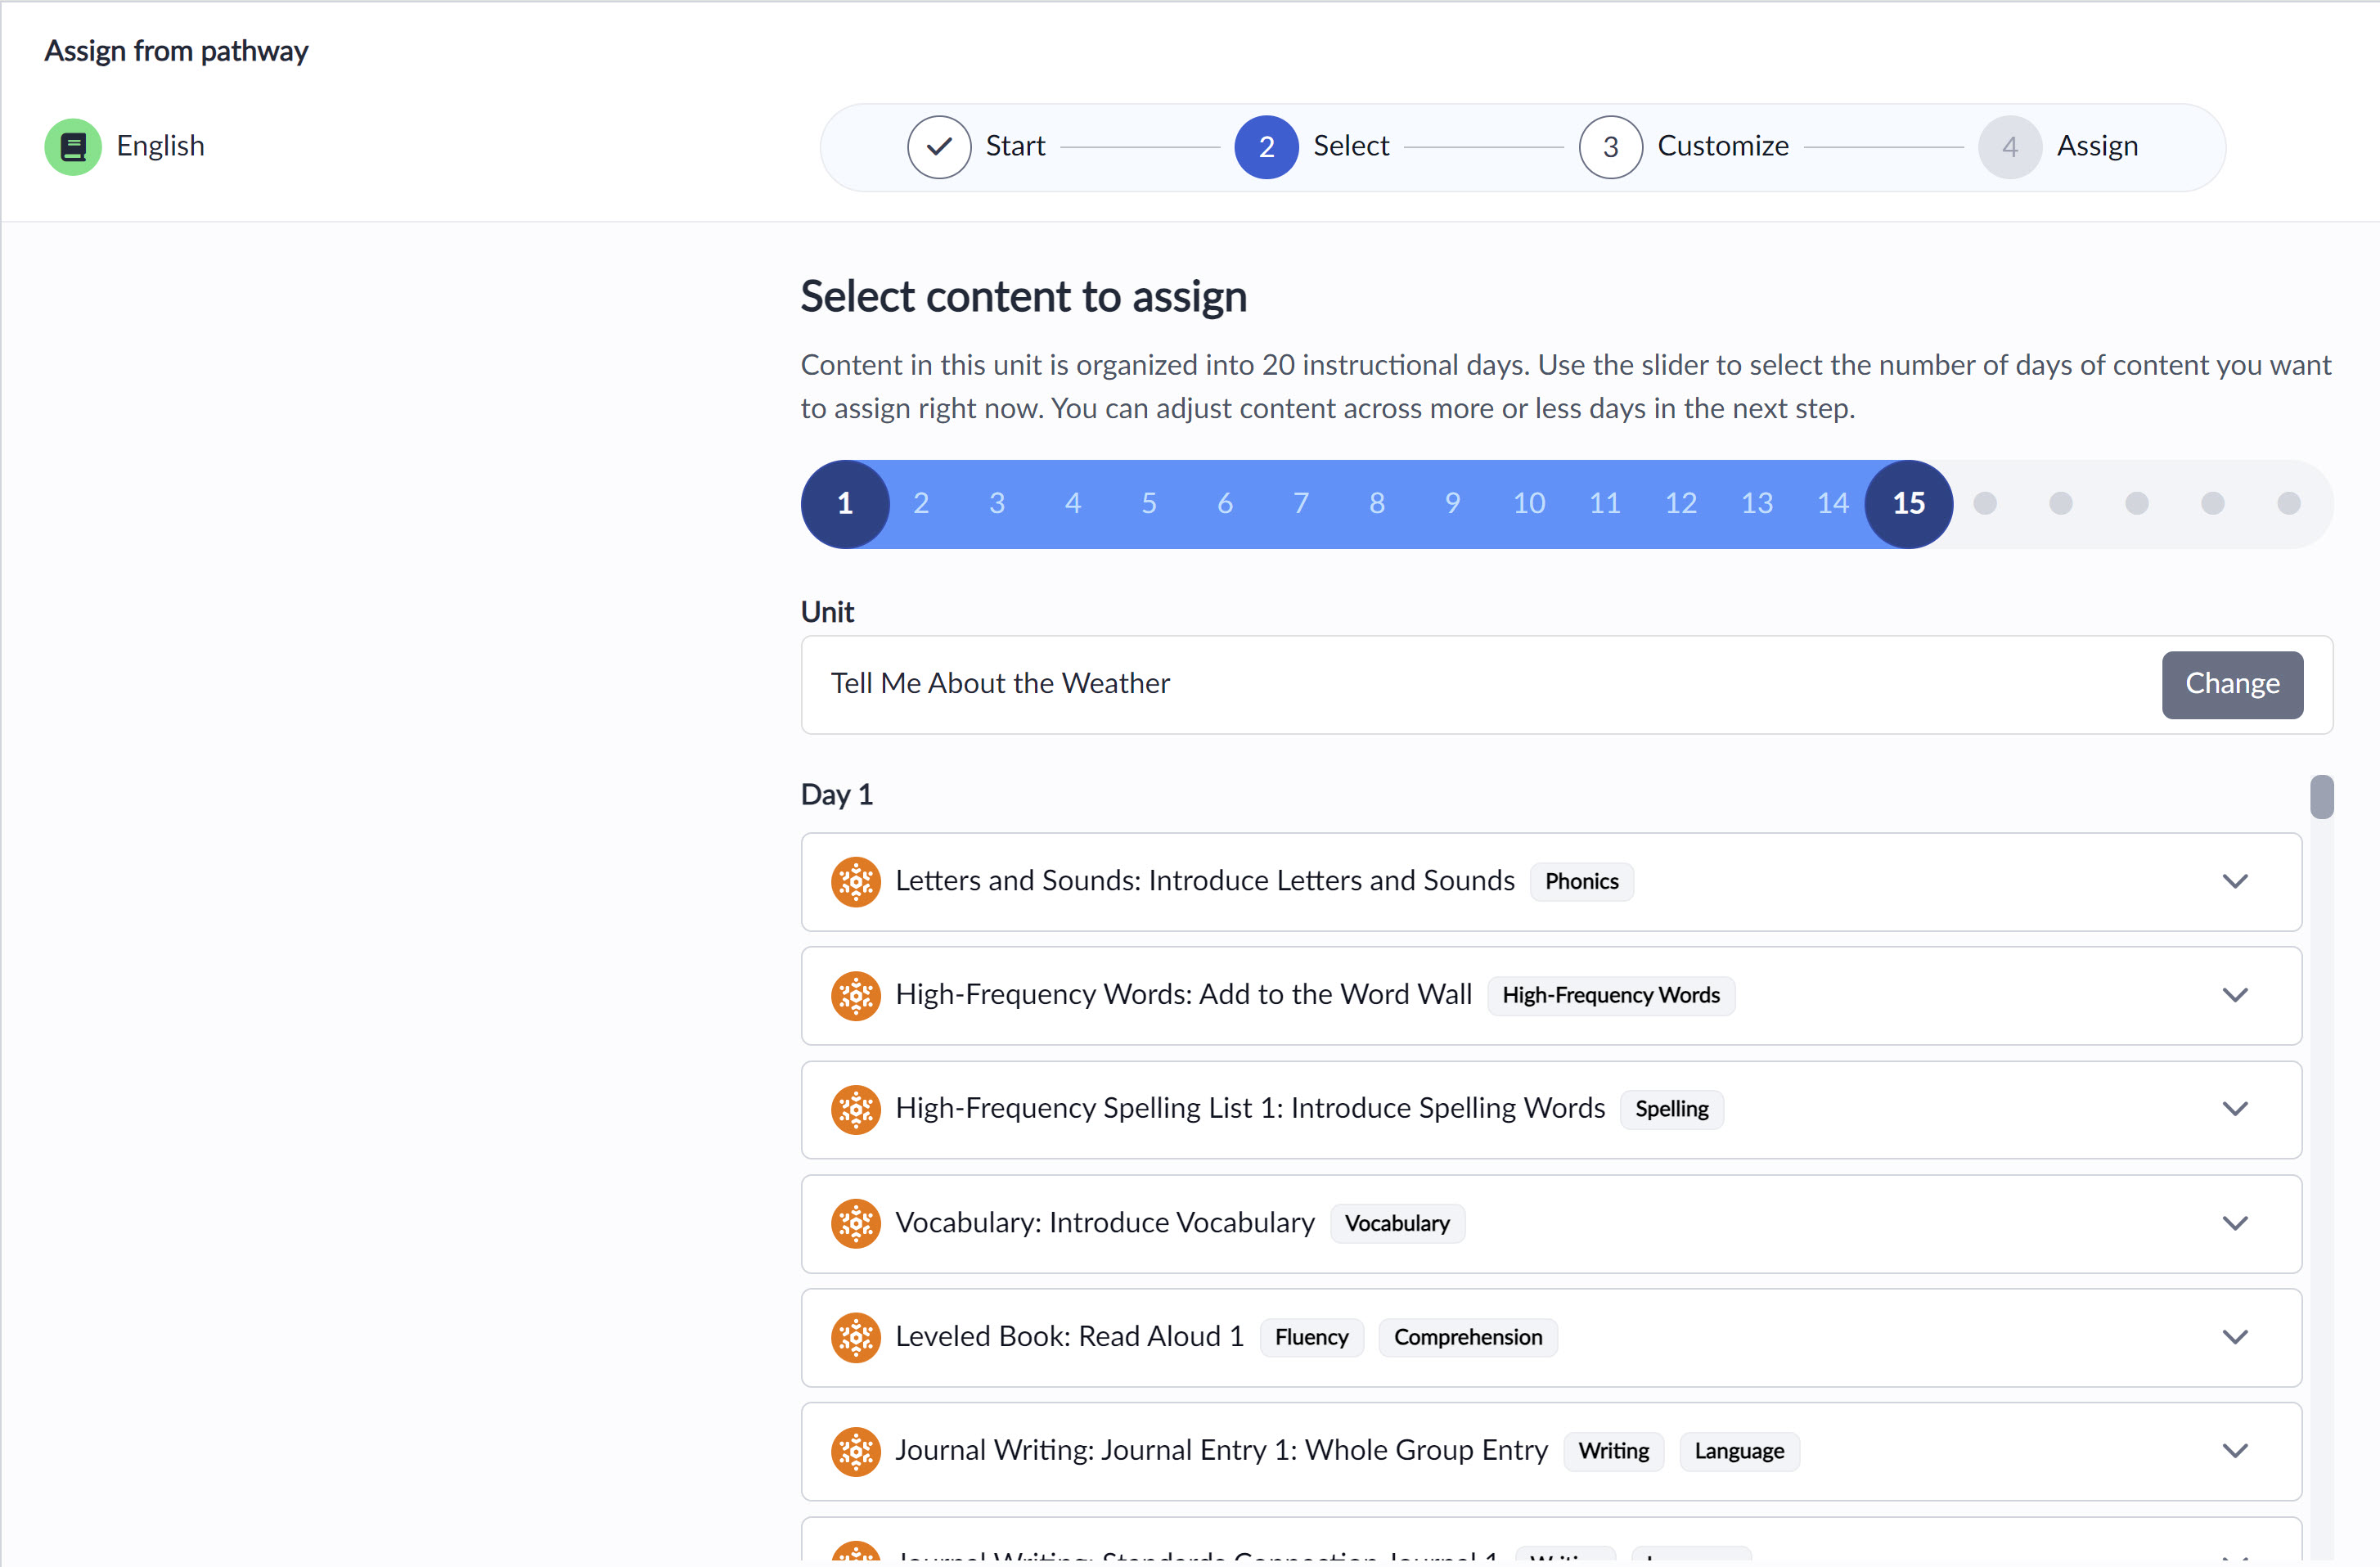
Task: Click the content list scrollbar thumb
Action: point(2322,796)
